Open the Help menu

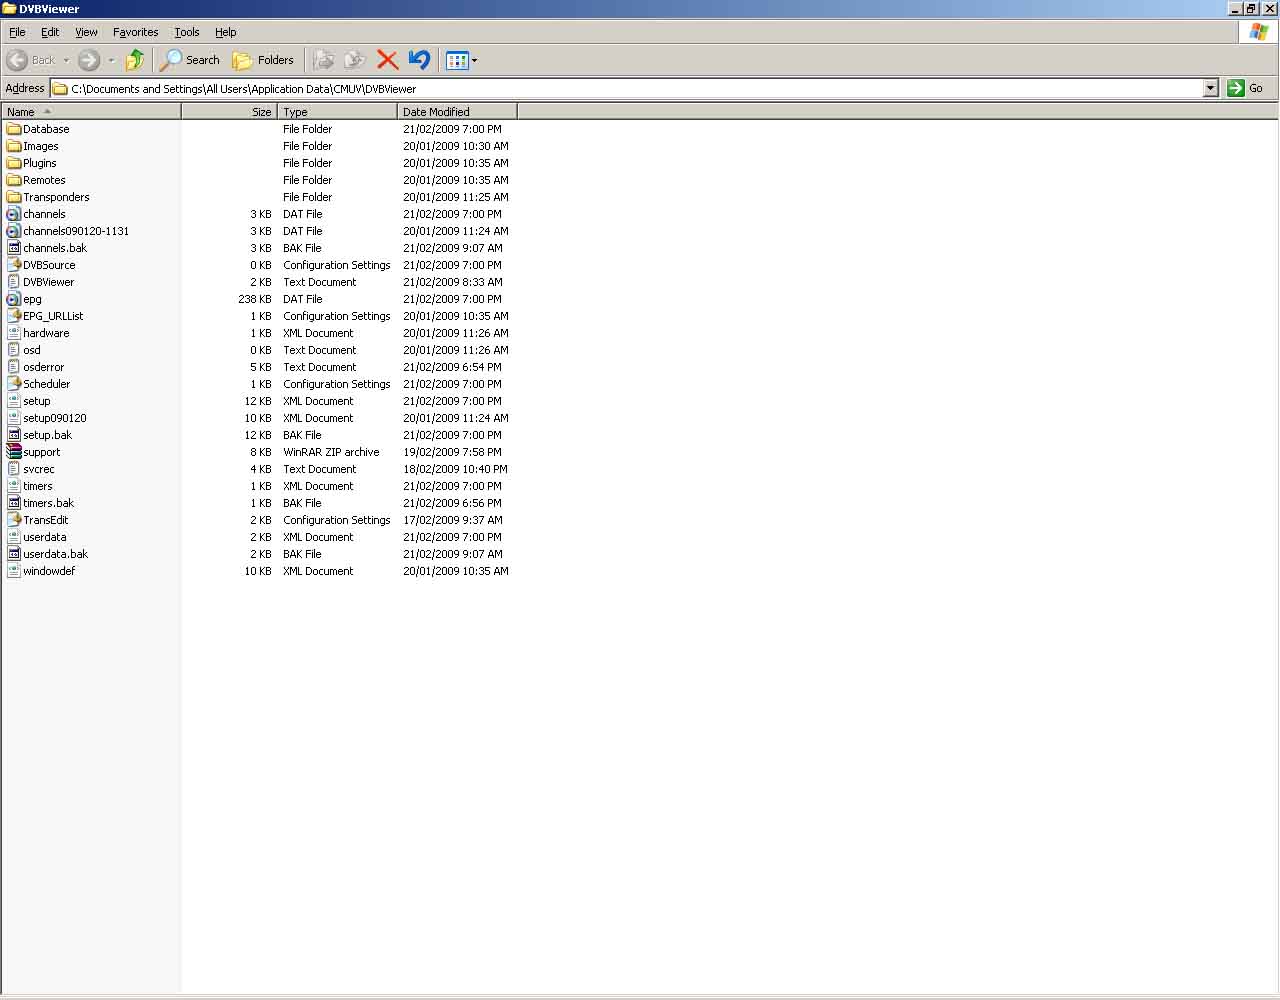point(226,32)
